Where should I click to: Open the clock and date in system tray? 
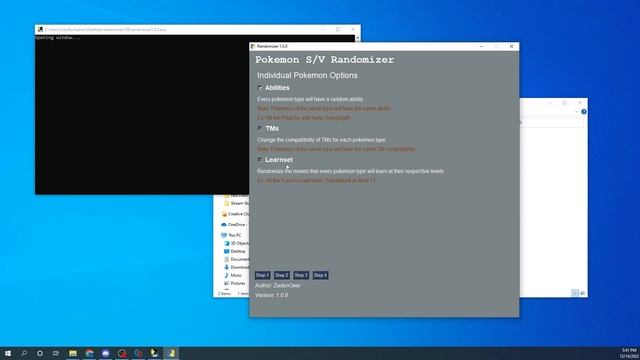click(x=629, y=353)
